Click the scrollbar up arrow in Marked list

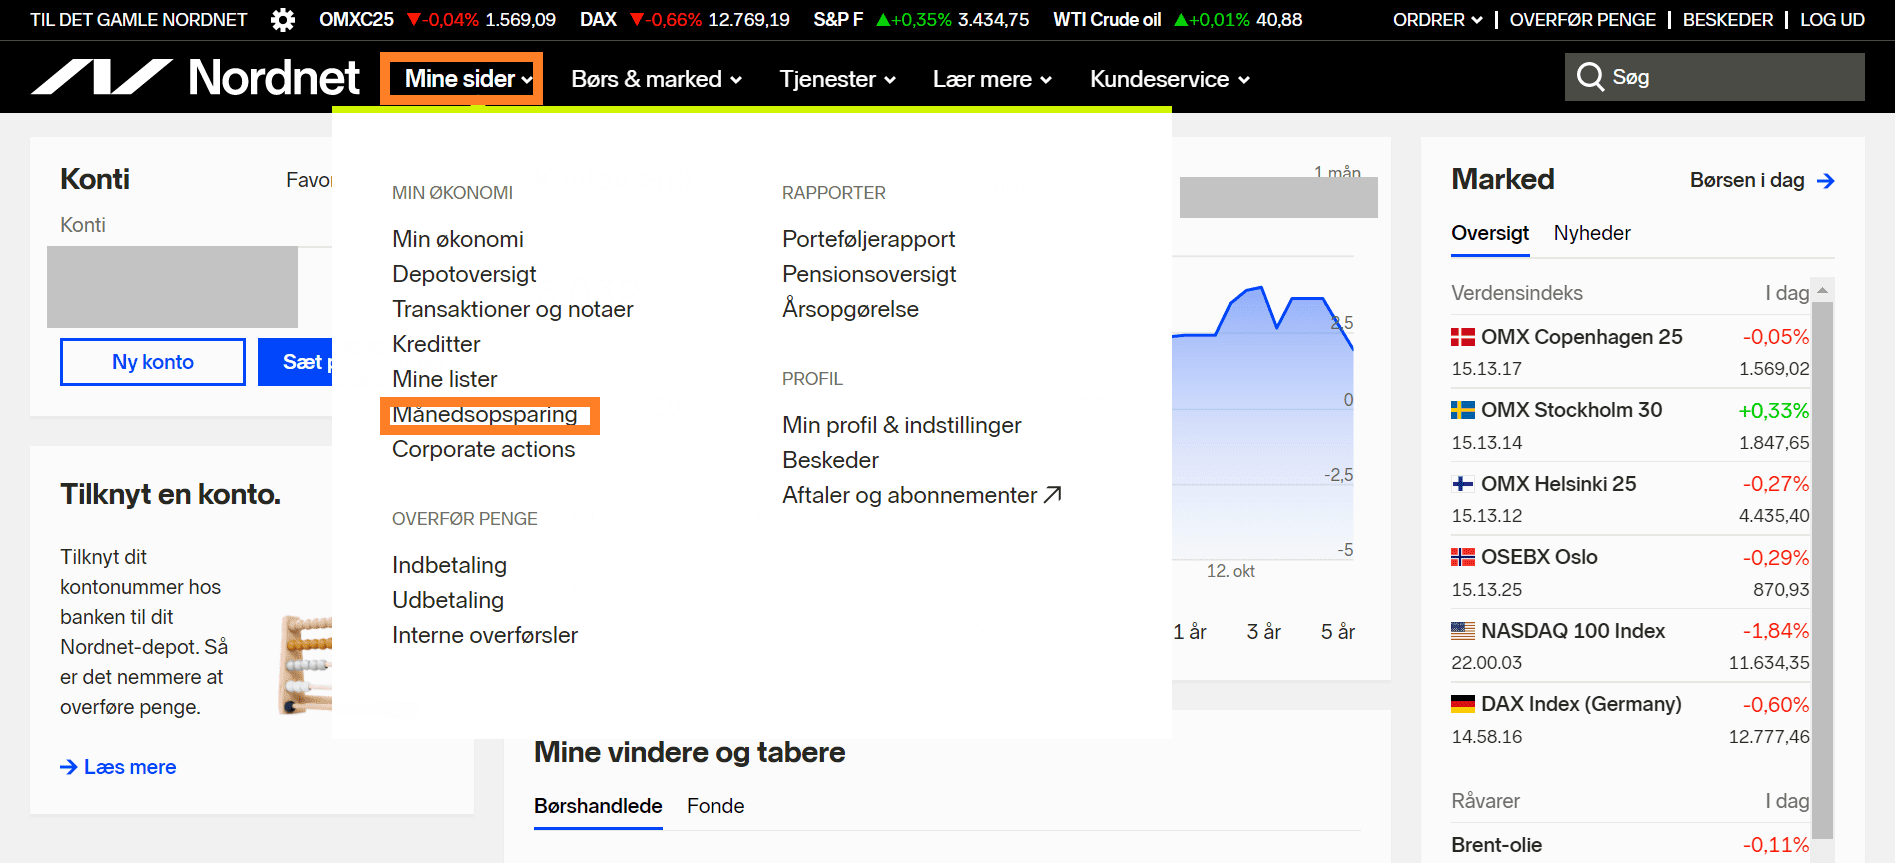tap(1822, 290)
